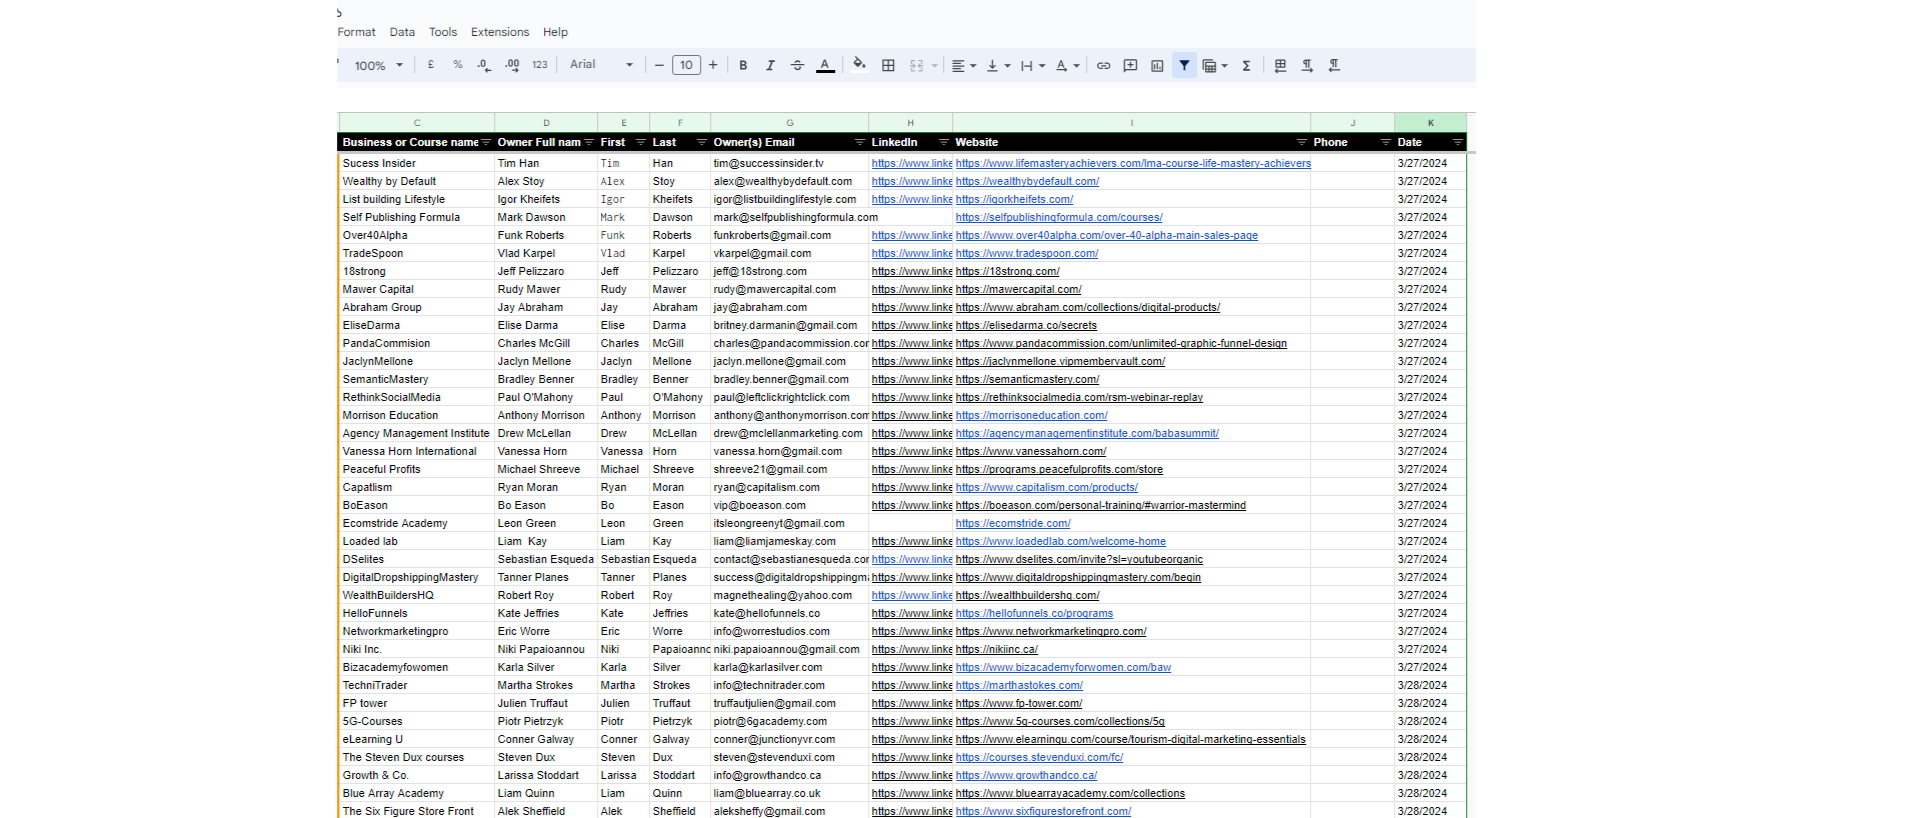Format selection as currency with pound icon
The width and height of the screenshot is (1913, 818).
431,65
